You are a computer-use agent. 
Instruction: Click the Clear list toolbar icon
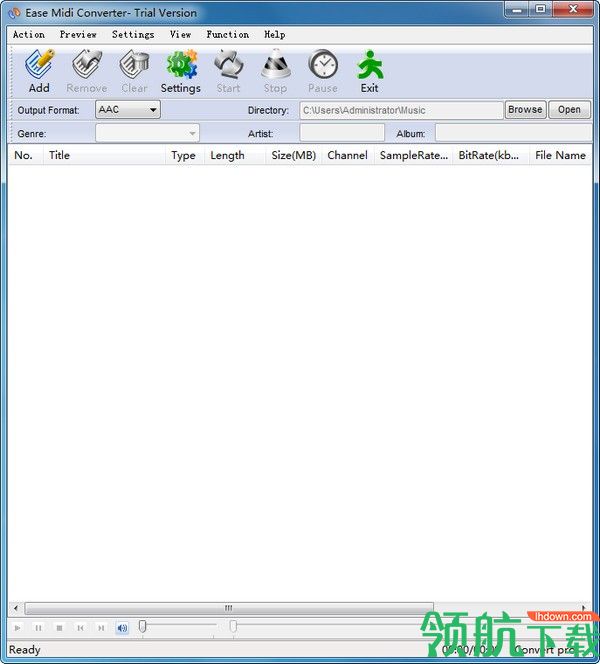tap(134, 65)
